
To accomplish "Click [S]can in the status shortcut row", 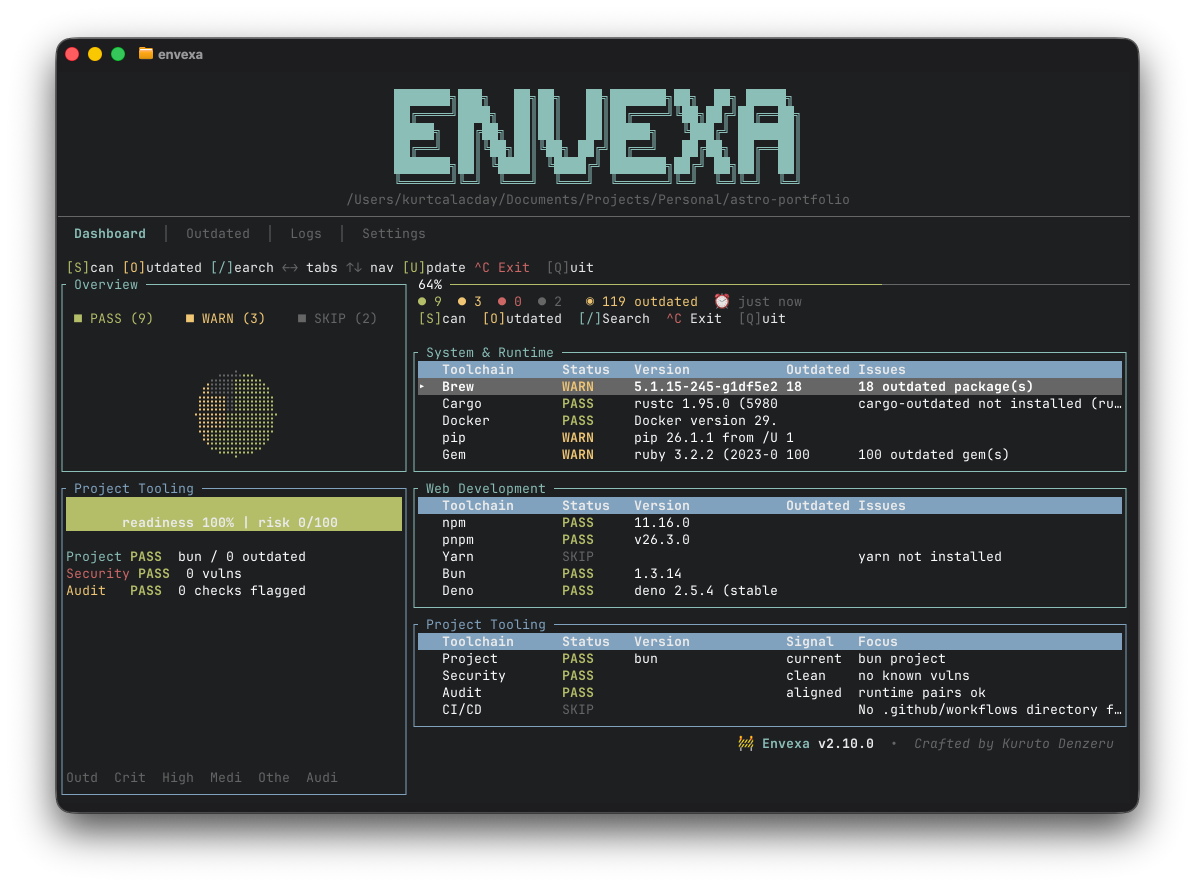I will (x=442, y=319).
